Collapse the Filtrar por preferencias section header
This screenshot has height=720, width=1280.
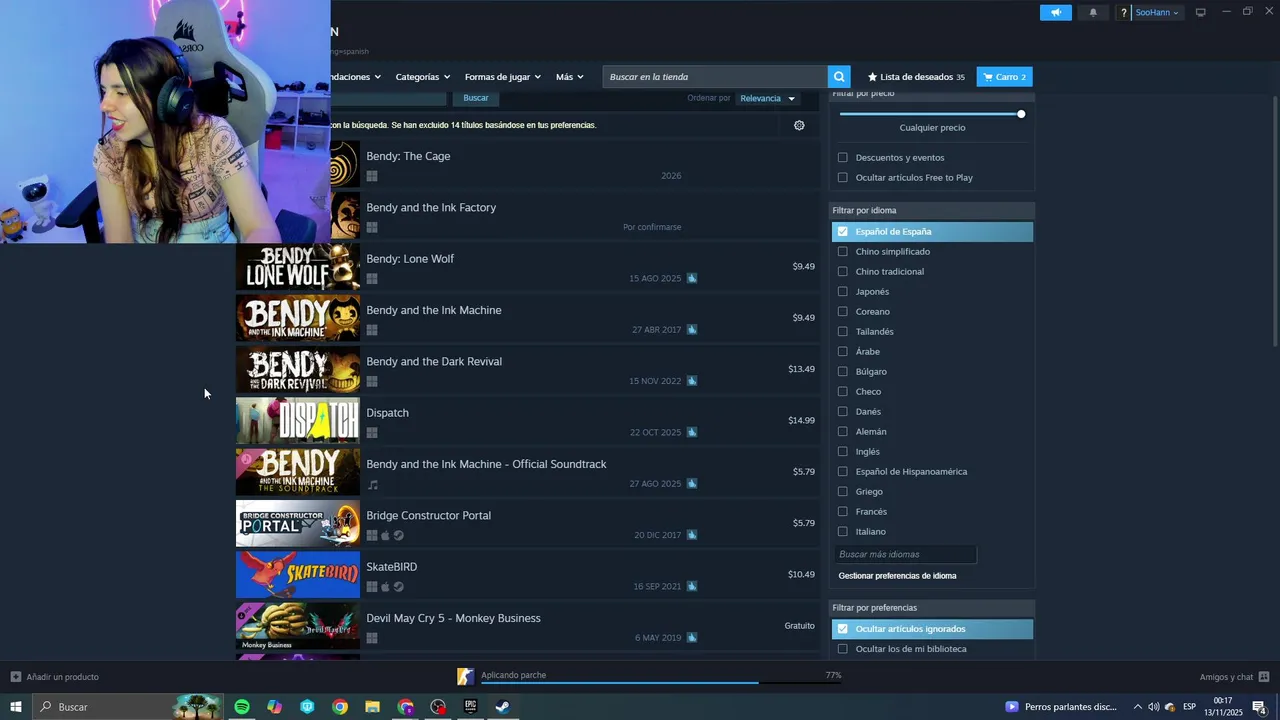(932, 608)
